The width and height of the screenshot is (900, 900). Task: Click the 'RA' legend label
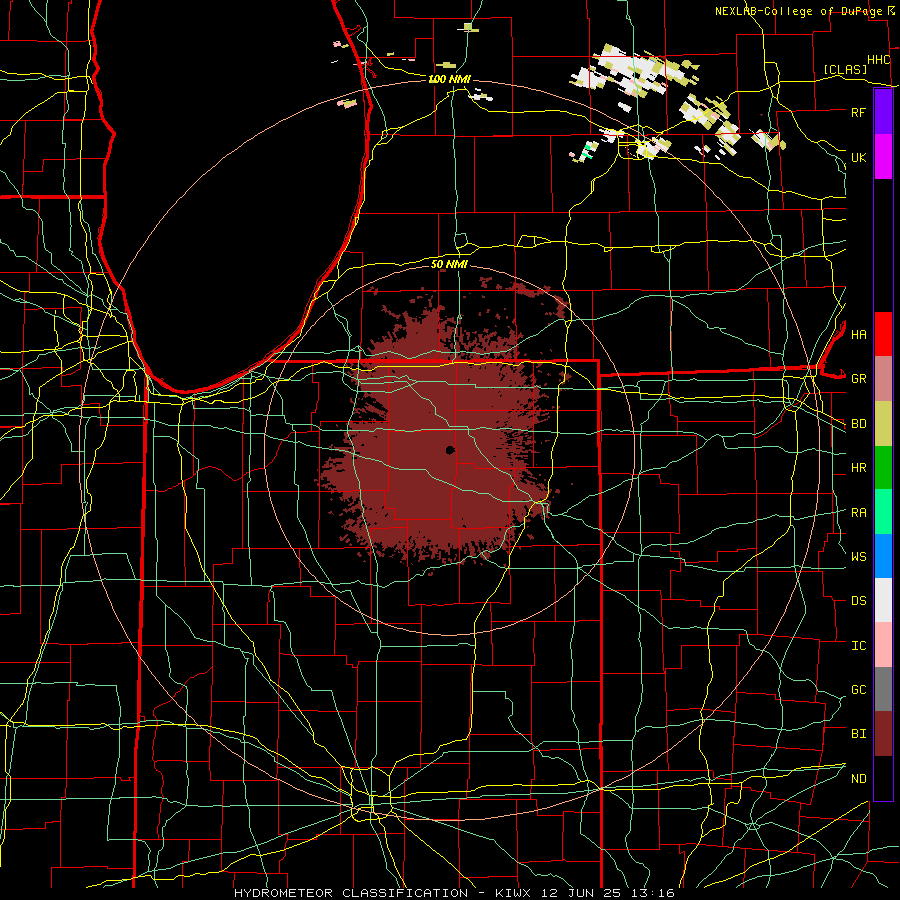(x=858, y=513)
